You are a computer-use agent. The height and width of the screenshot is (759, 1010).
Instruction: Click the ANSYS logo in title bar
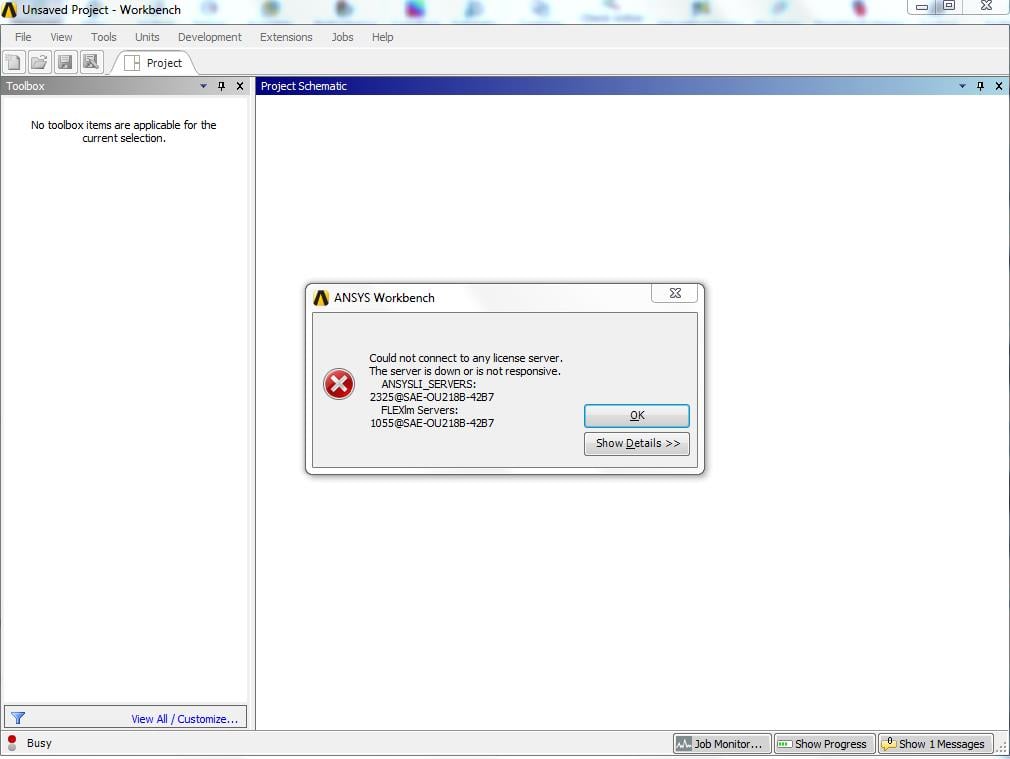point(9,10)
